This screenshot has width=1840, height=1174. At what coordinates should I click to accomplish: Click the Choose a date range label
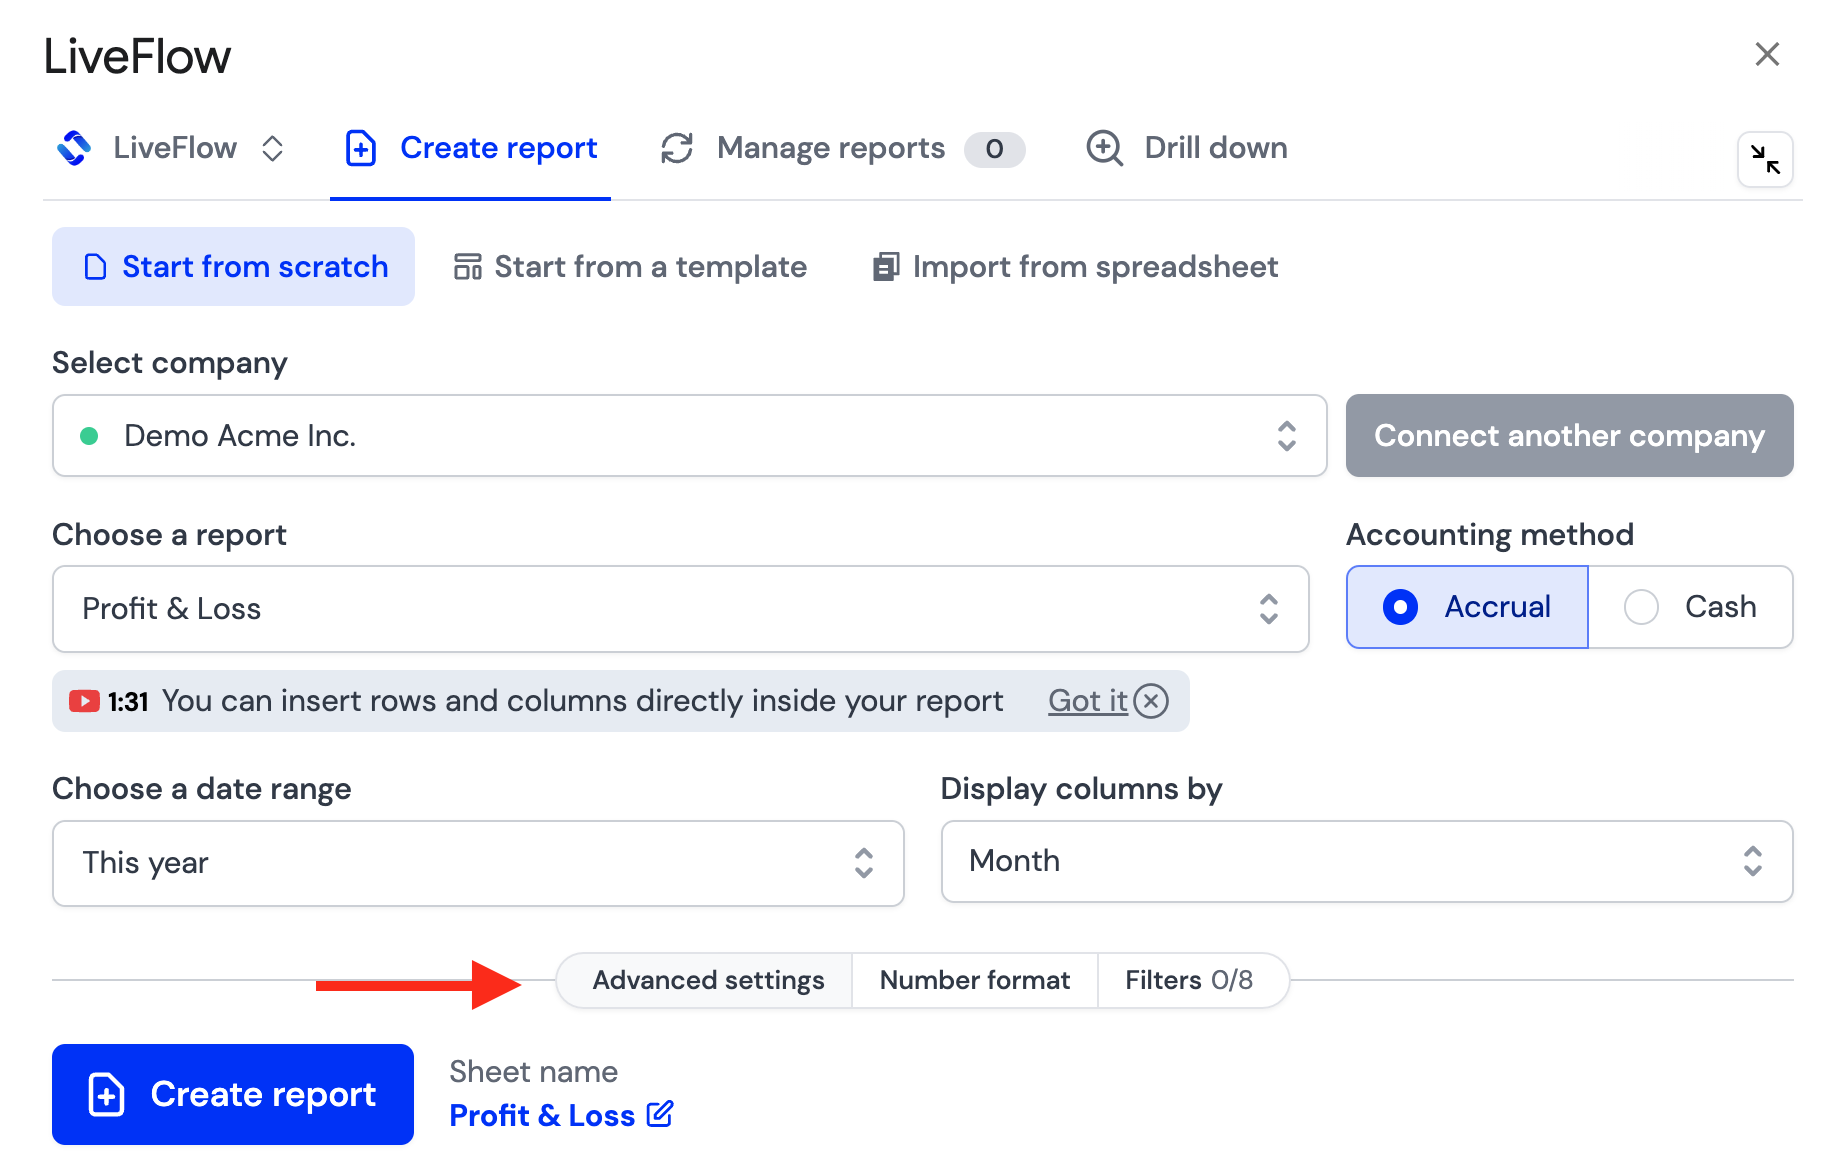202,789
